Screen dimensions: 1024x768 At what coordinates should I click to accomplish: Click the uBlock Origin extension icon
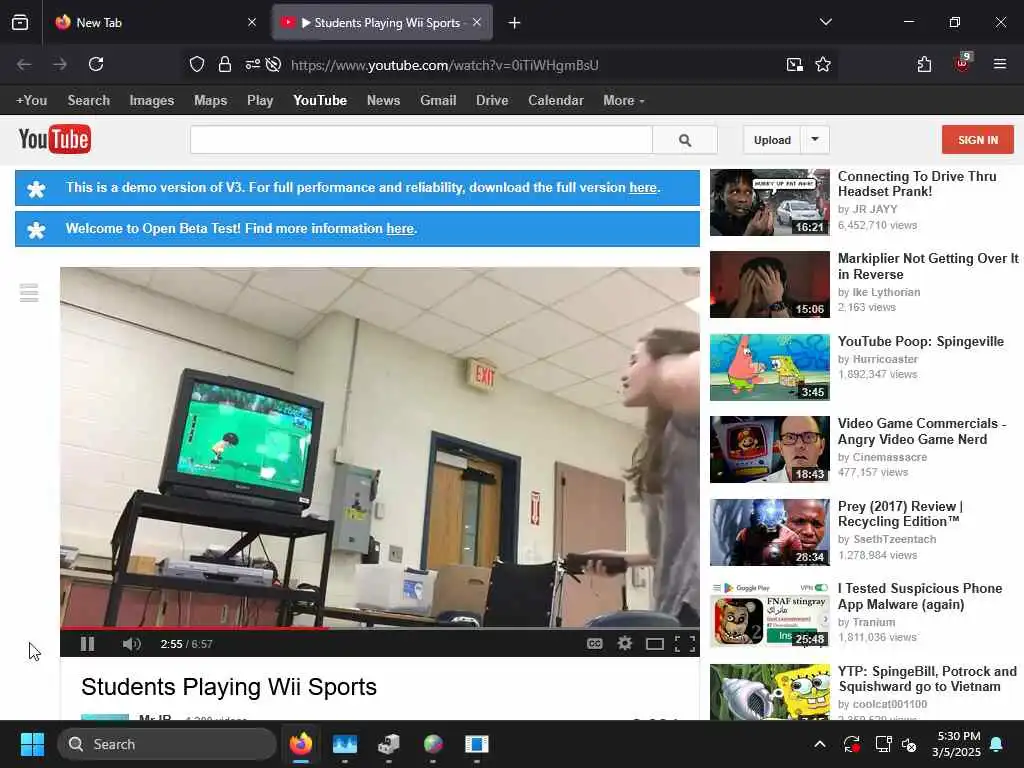[x=963, y=63]
